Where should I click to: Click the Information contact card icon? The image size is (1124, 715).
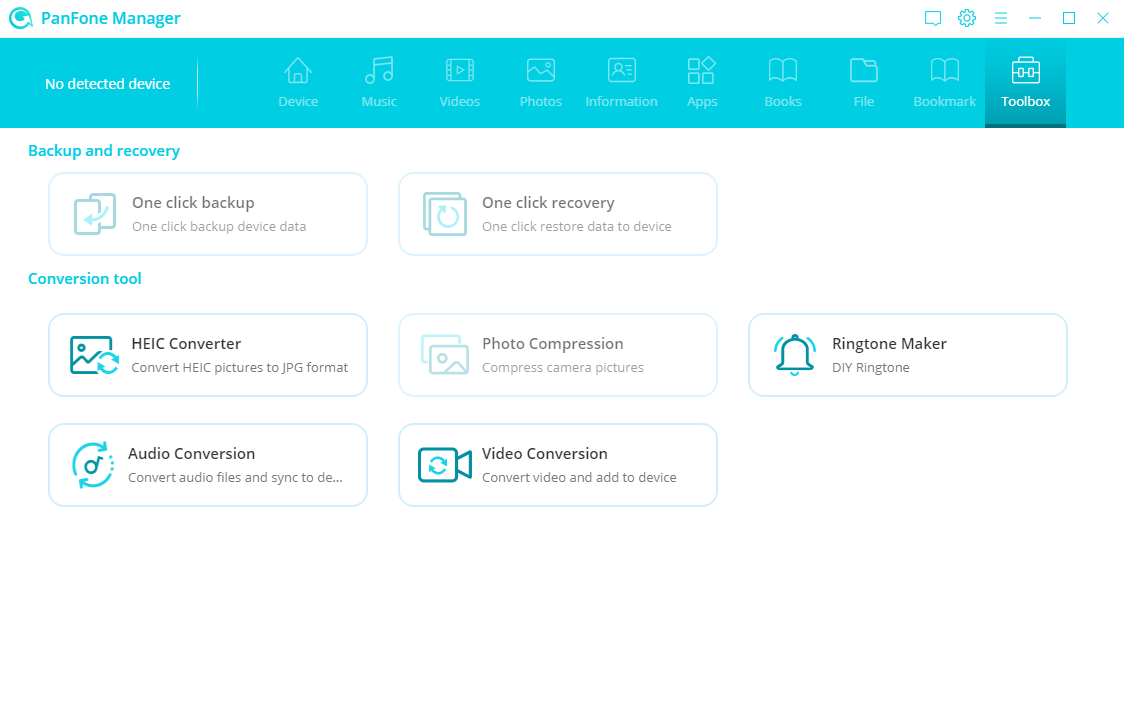click(621, 70)
